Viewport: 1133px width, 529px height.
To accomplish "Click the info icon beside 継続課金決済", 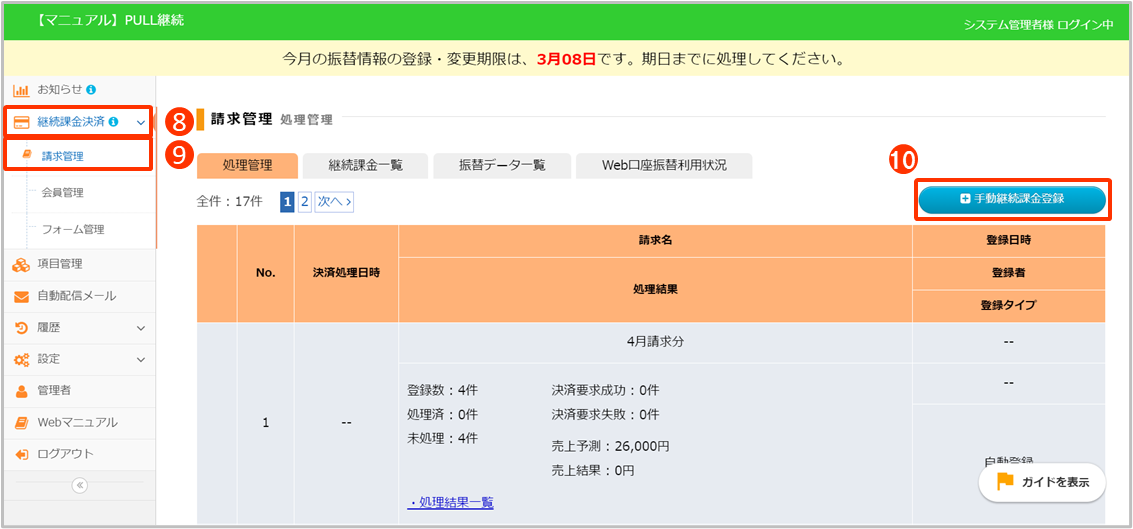I will 113,122.
